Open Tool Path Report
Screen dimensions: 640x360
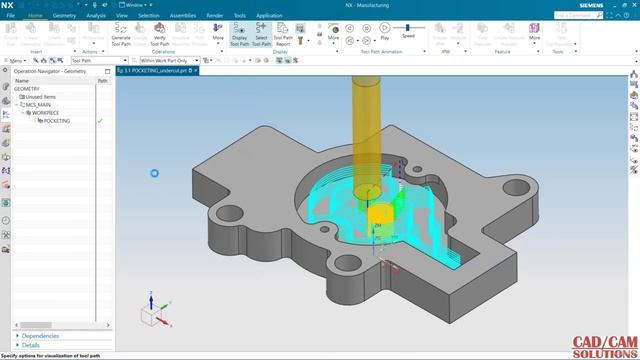283,34
